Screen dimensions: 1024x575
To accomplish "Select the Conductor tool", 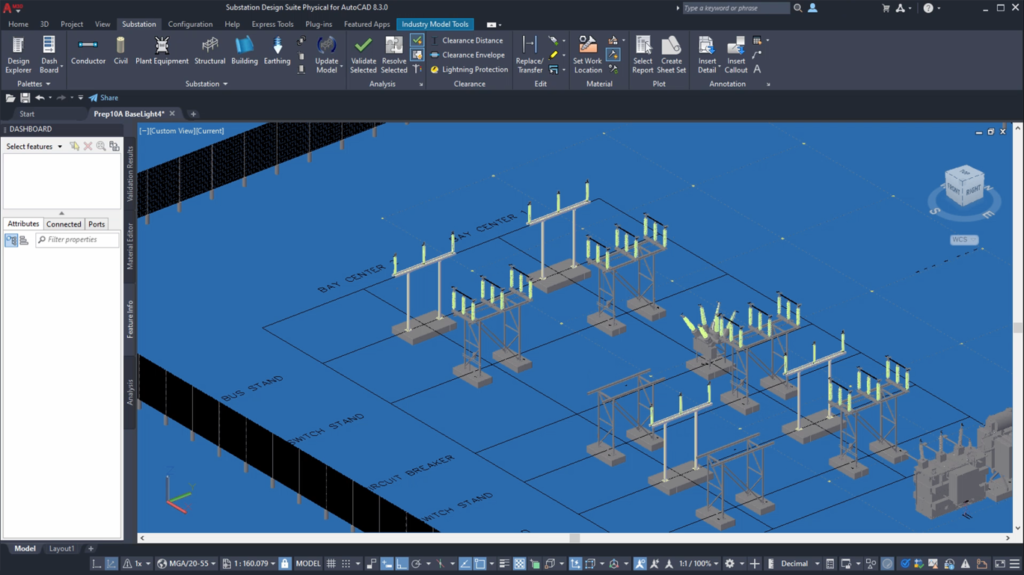I will click(88, 51).
